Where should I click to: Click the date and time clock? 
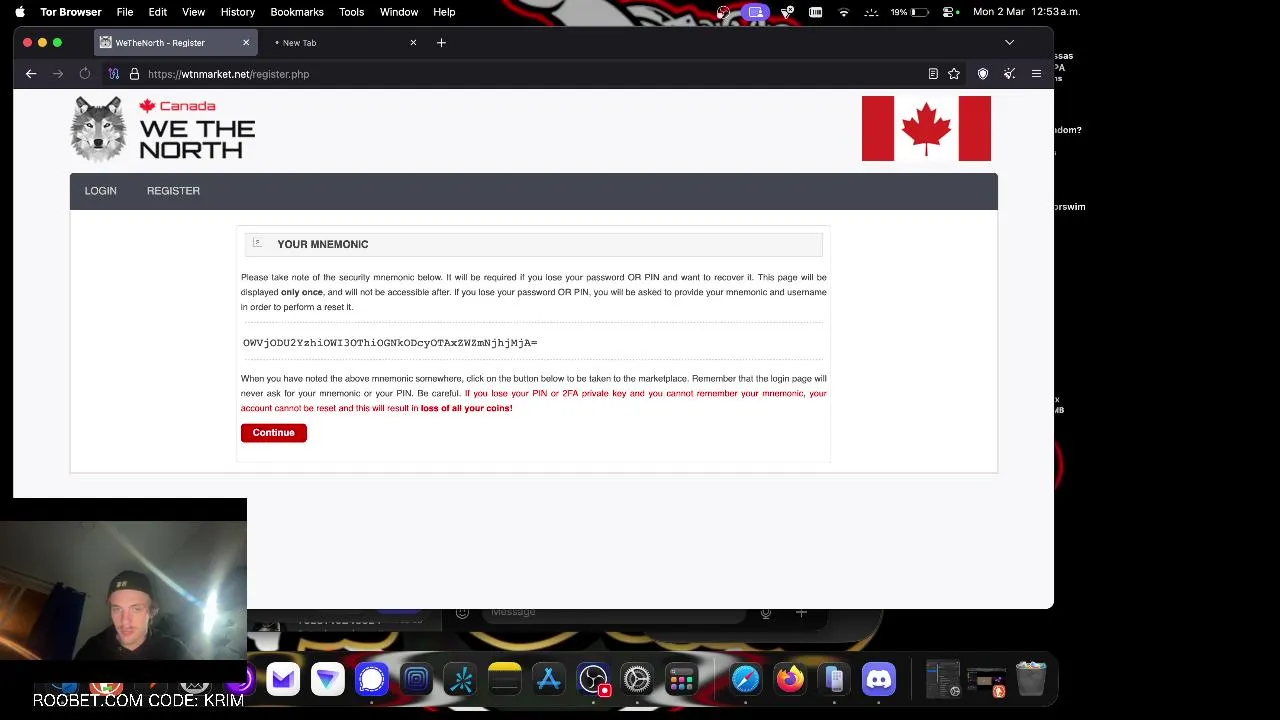pyautogui.click(x=1026, y=12)
